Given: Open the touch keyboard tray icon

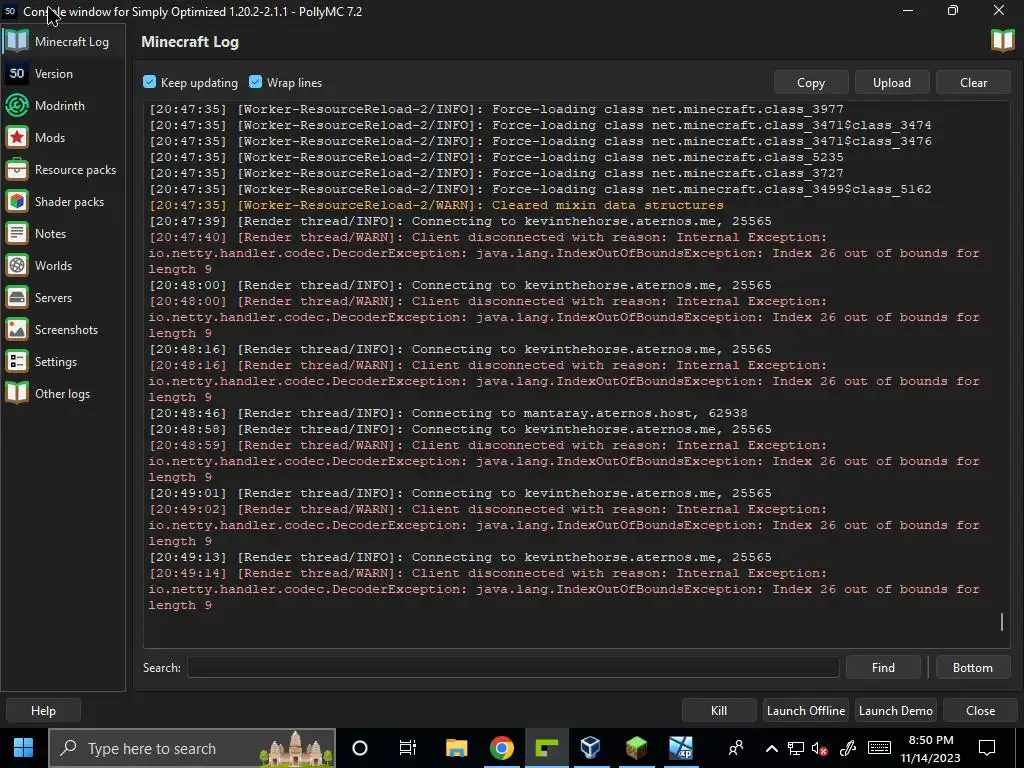Looking at the screenshot, I should coord(879,748).
